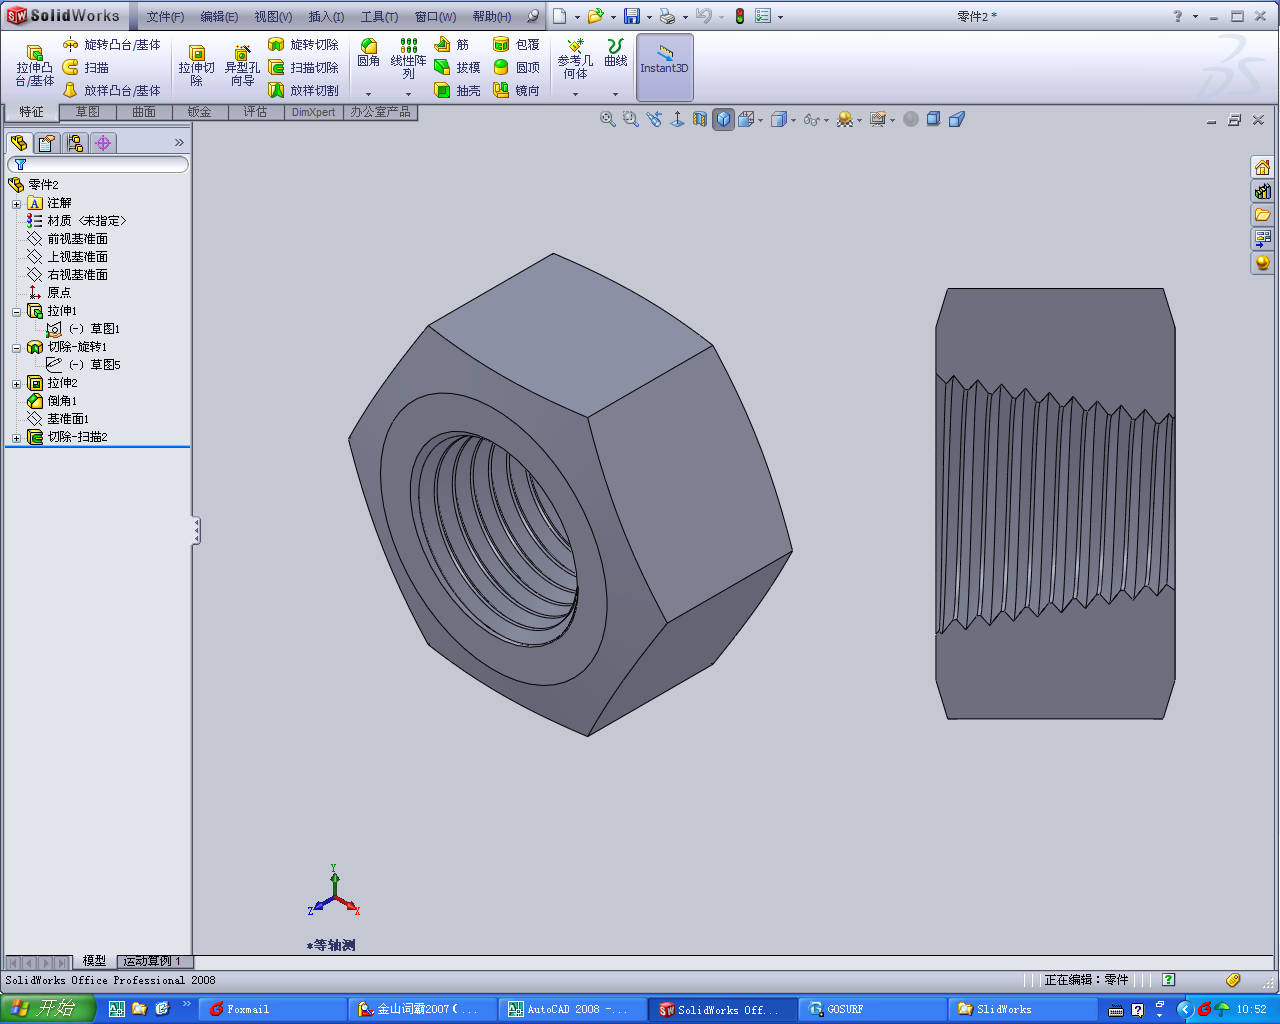Pin the menu bar with pushpin
This screenshot has height=1024, width=1280.
coord(532,16)
